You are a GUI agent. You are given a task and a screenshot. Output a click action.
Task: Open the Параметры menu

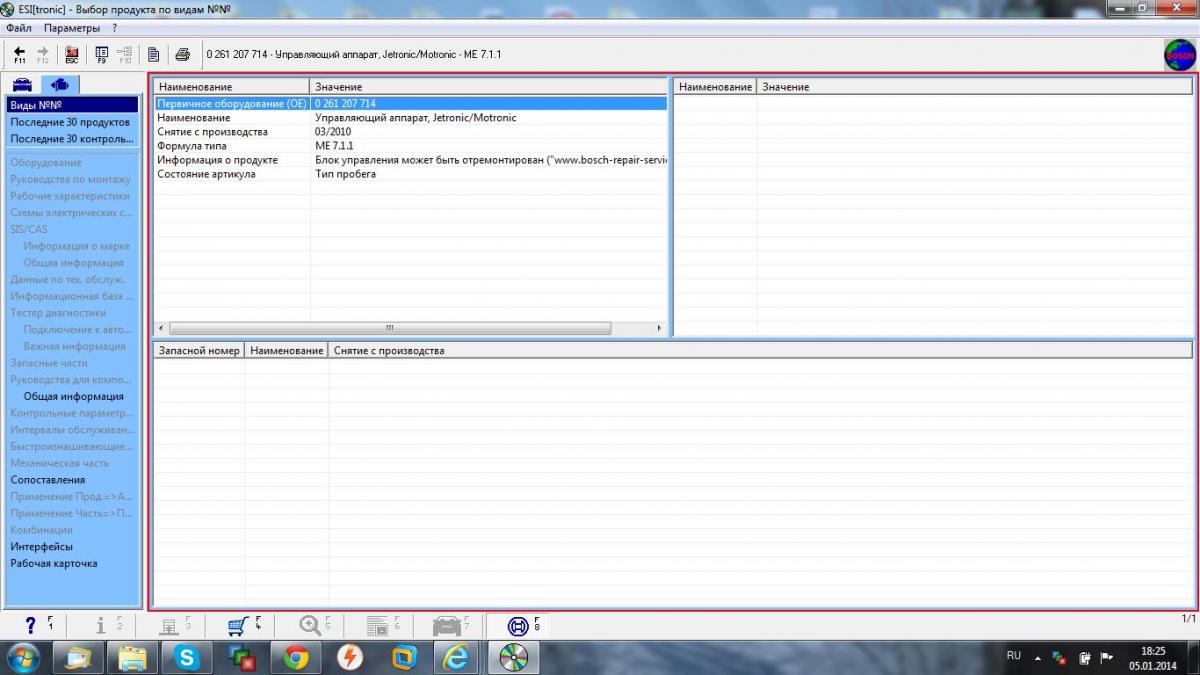pyautogui.click(x=72, y=28)
